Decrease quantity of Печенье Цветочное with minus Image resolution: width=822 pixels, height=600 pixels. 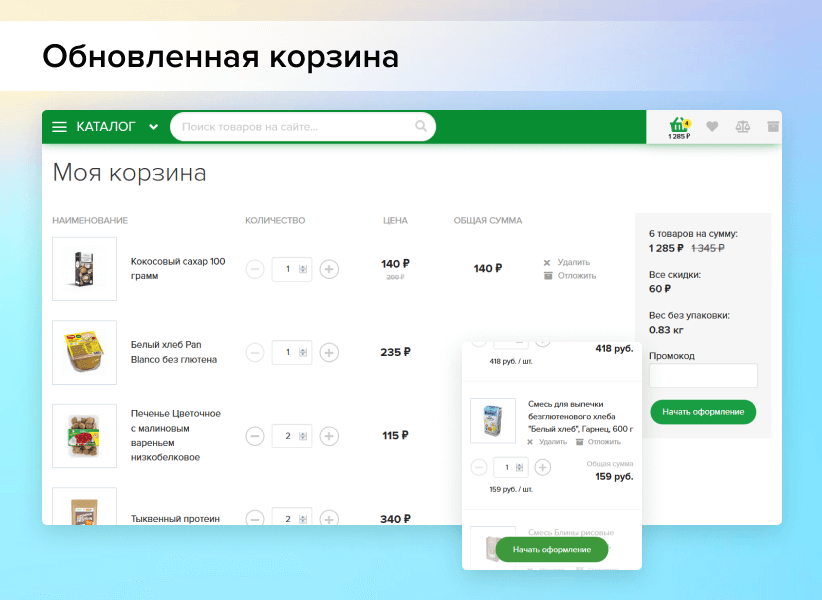pyautogui.click(x=255, y=436)
